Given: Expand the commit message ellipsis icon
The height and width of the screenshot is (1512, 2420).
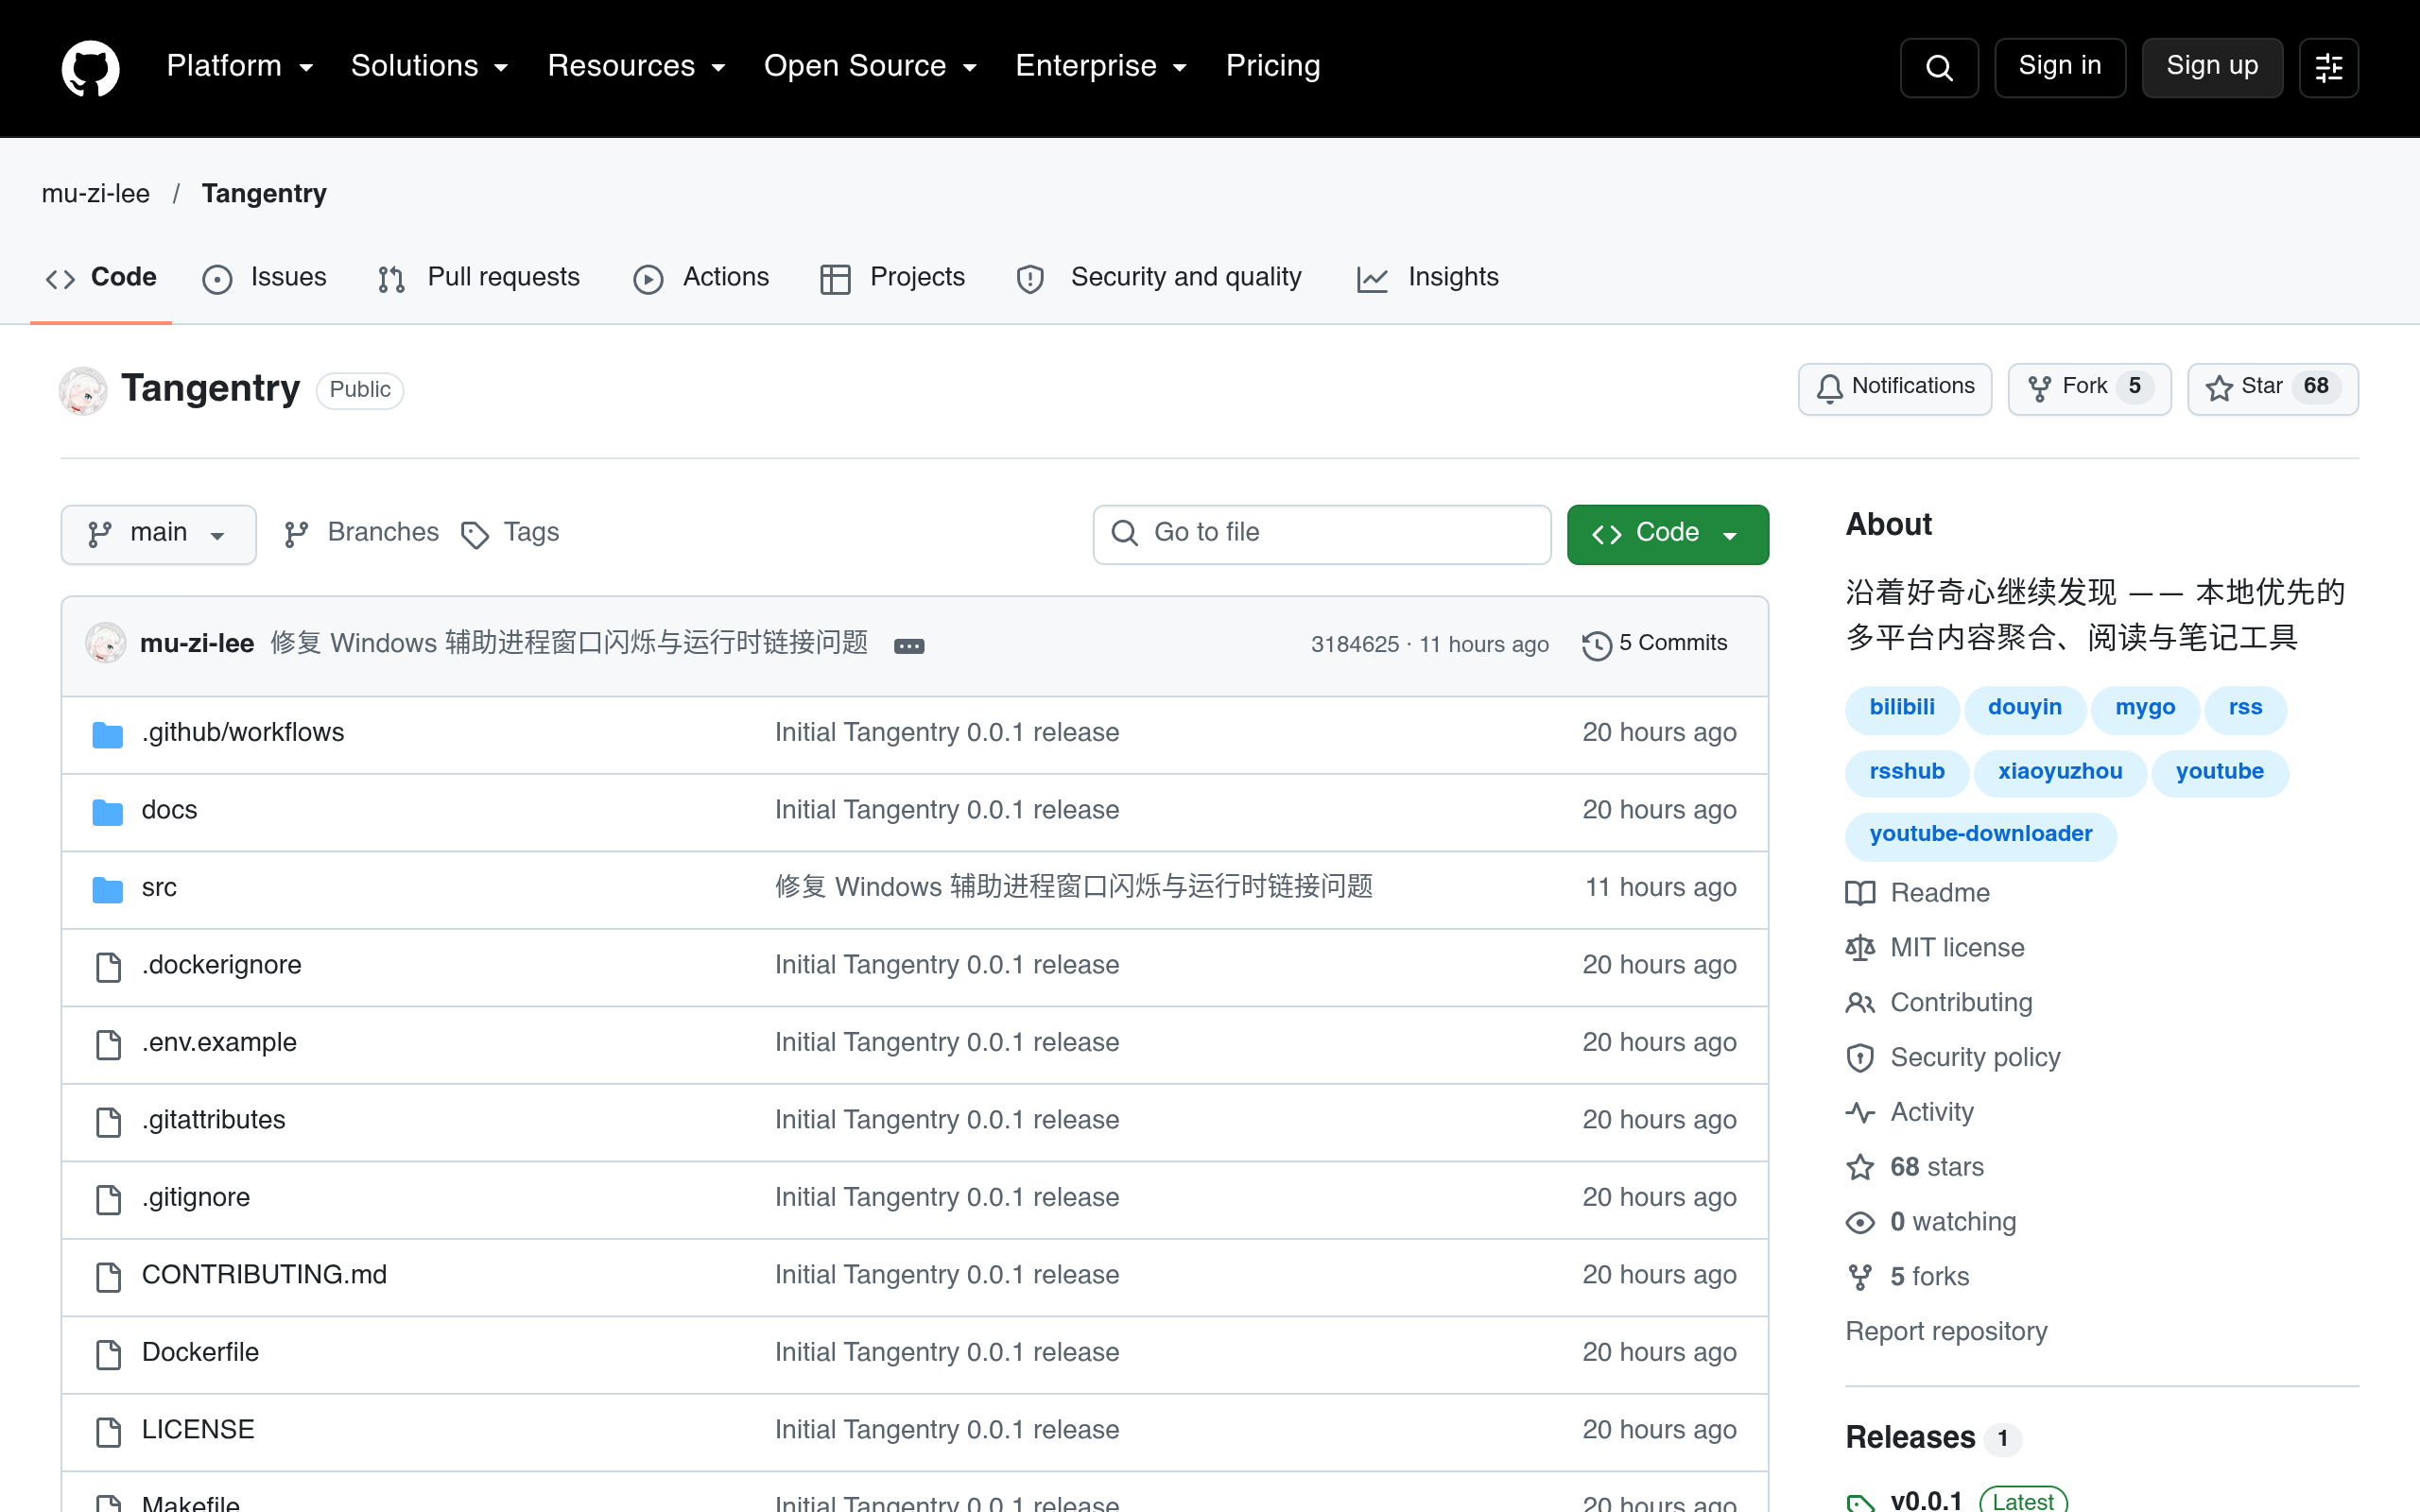Looking at the screenshot, I should pyautogui.click(x=908, y=645).
